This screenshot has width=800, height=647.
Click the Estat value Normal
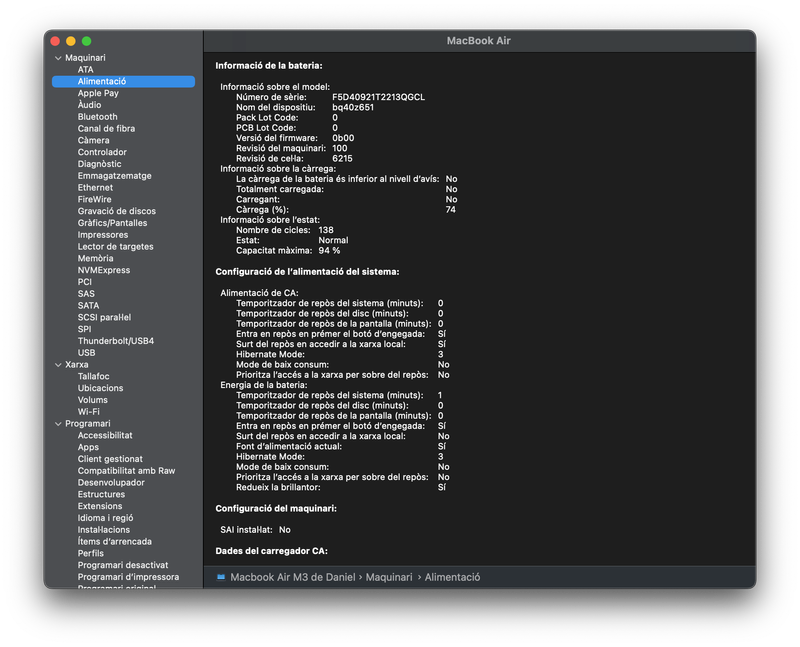tap(333, 240)
